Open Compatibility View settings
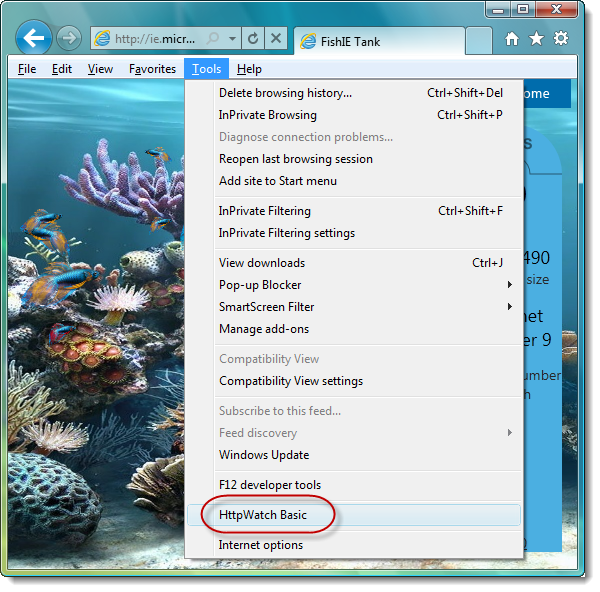 click(x=354, y=381)
